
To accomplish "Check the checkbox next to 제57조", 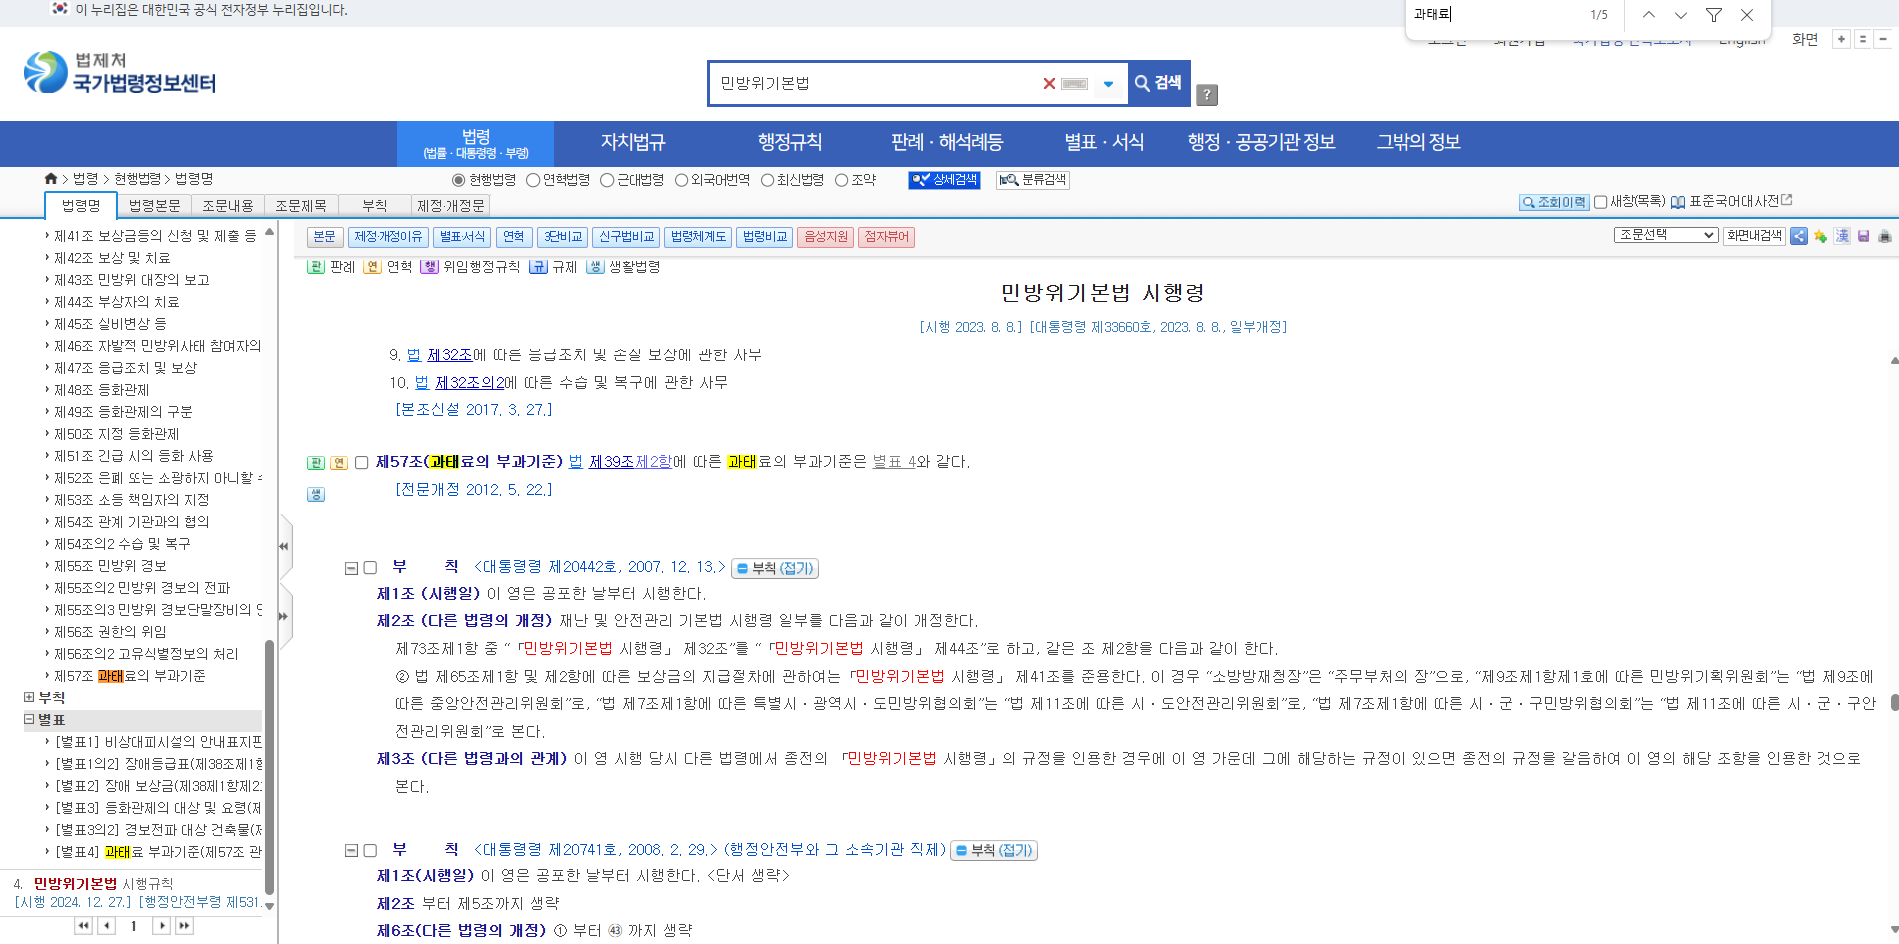I will coord(361,462).
